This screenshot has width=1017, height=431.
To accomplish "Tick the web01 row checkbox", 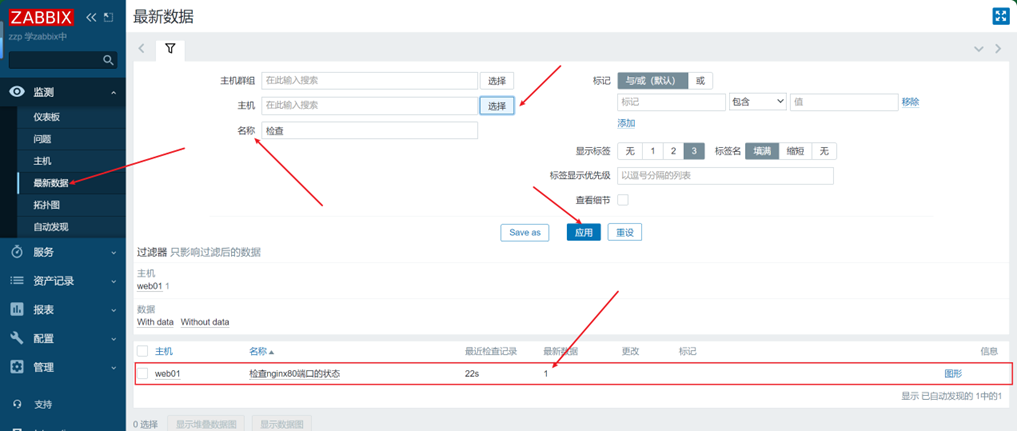I will point(143,373).
